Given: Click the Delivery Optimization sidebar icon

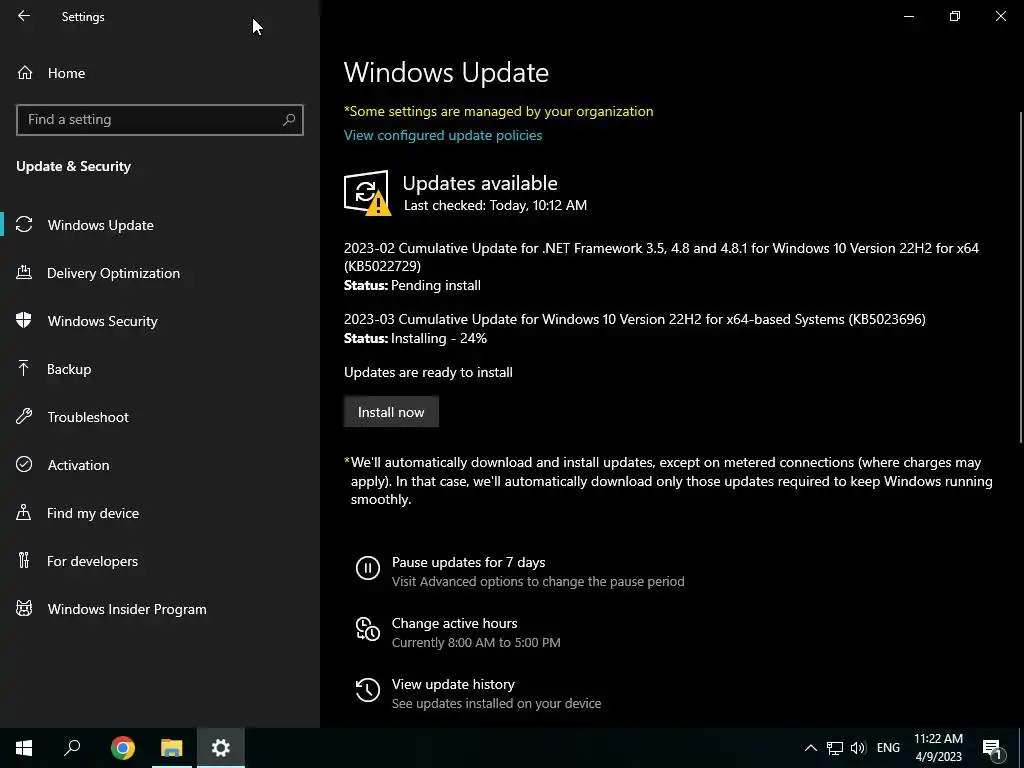Looking at the screenshot, I should tap(24, 273).
